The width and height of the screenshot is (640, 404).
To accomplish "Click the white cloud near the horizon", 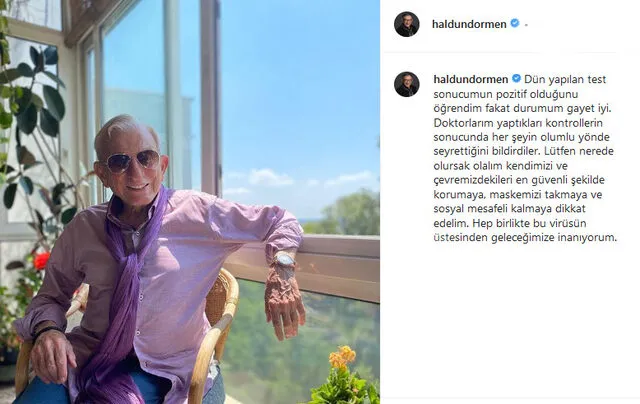I will [x=269, y=178].
